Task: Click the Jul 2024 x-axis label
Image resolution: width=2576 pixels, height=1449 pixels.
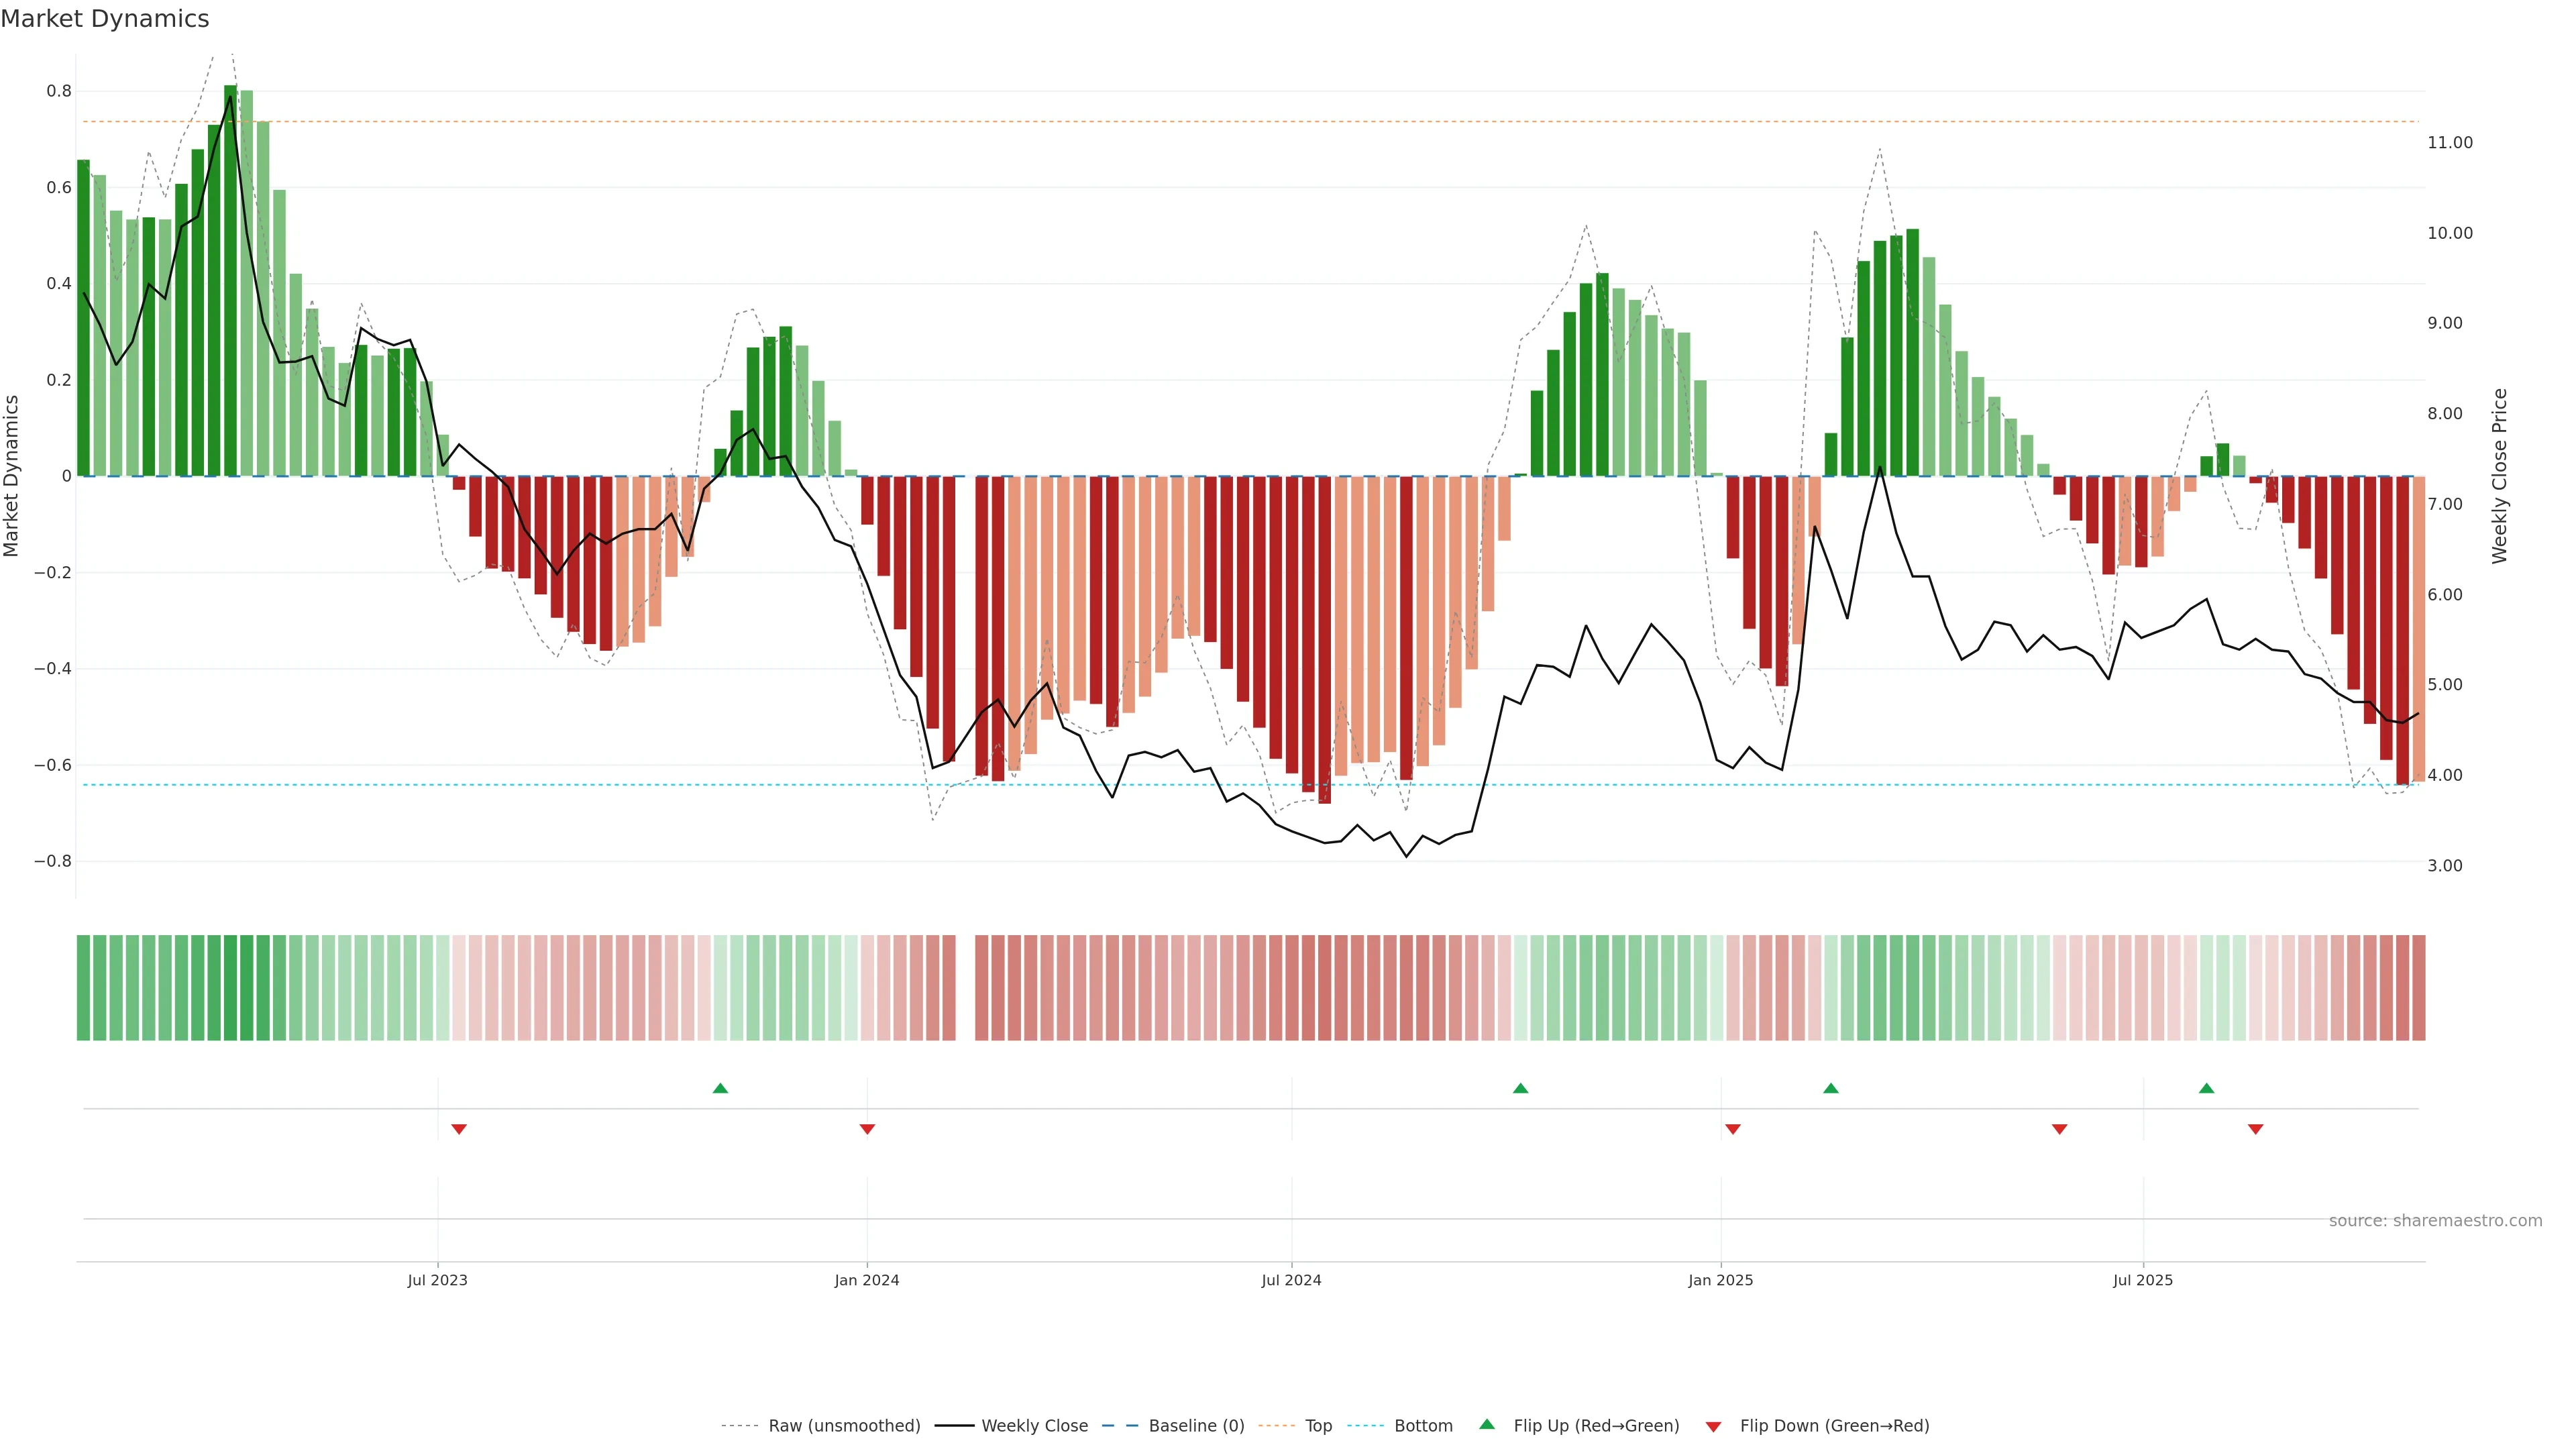Action: 1291,1281
